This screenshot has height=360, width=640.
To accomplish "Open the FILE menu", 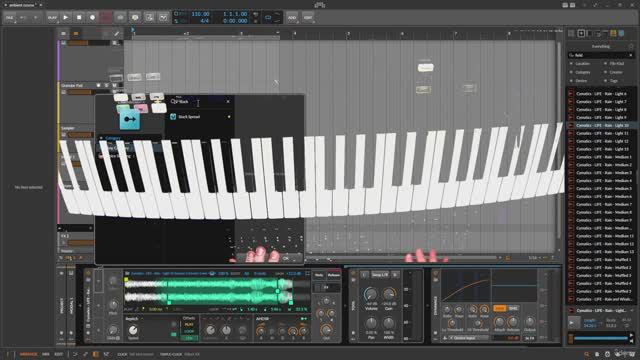I will click(9, 18).
